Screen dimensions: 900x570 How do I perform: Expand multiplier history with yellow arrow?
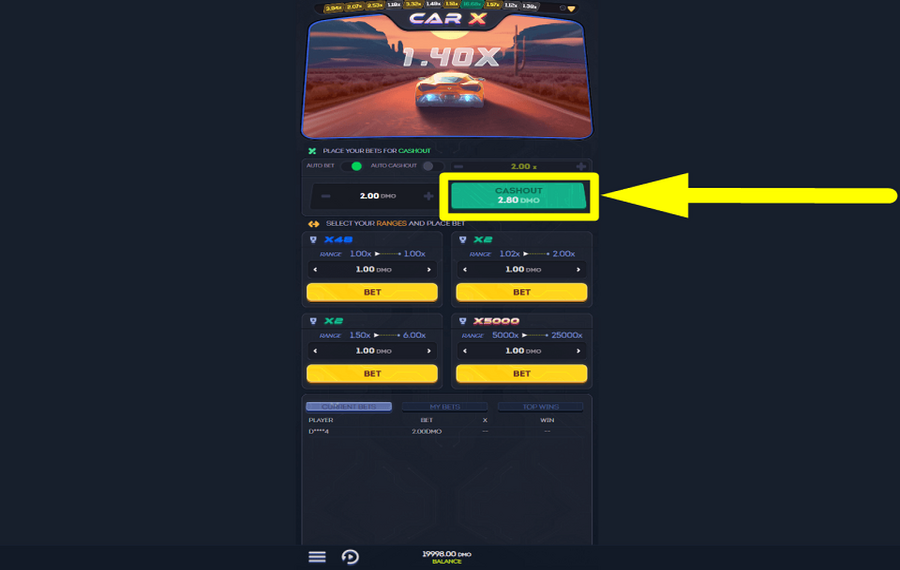coord(571,9)
